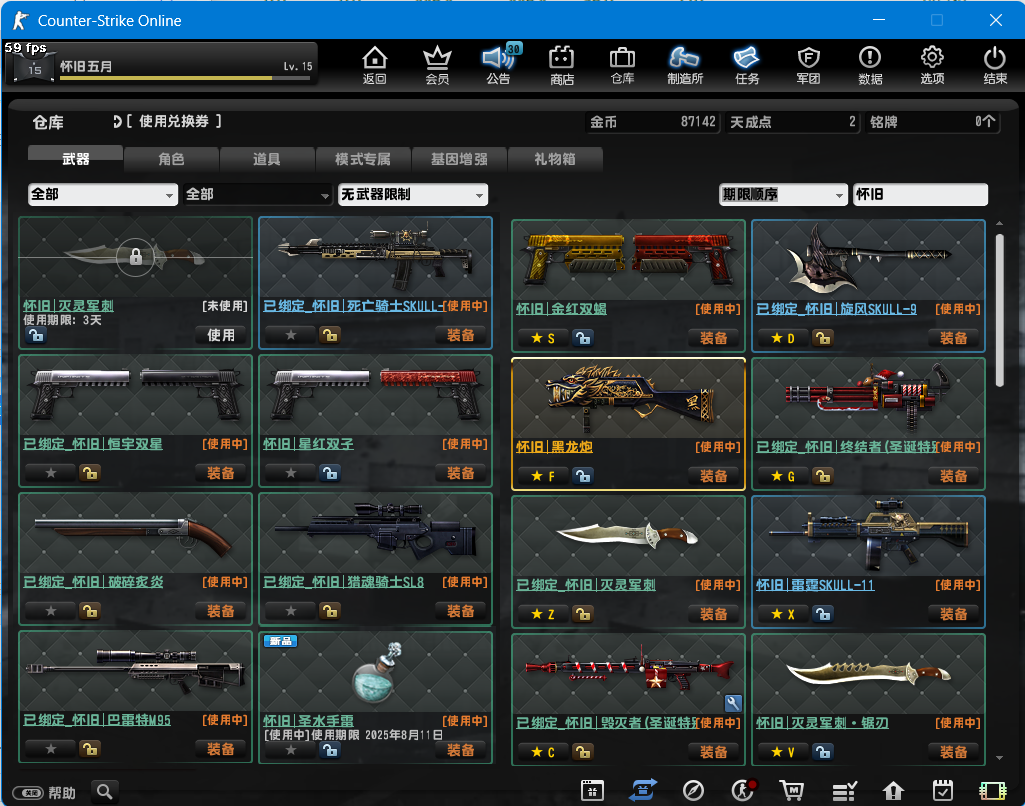Open the 道具 tab

point(267,159)
